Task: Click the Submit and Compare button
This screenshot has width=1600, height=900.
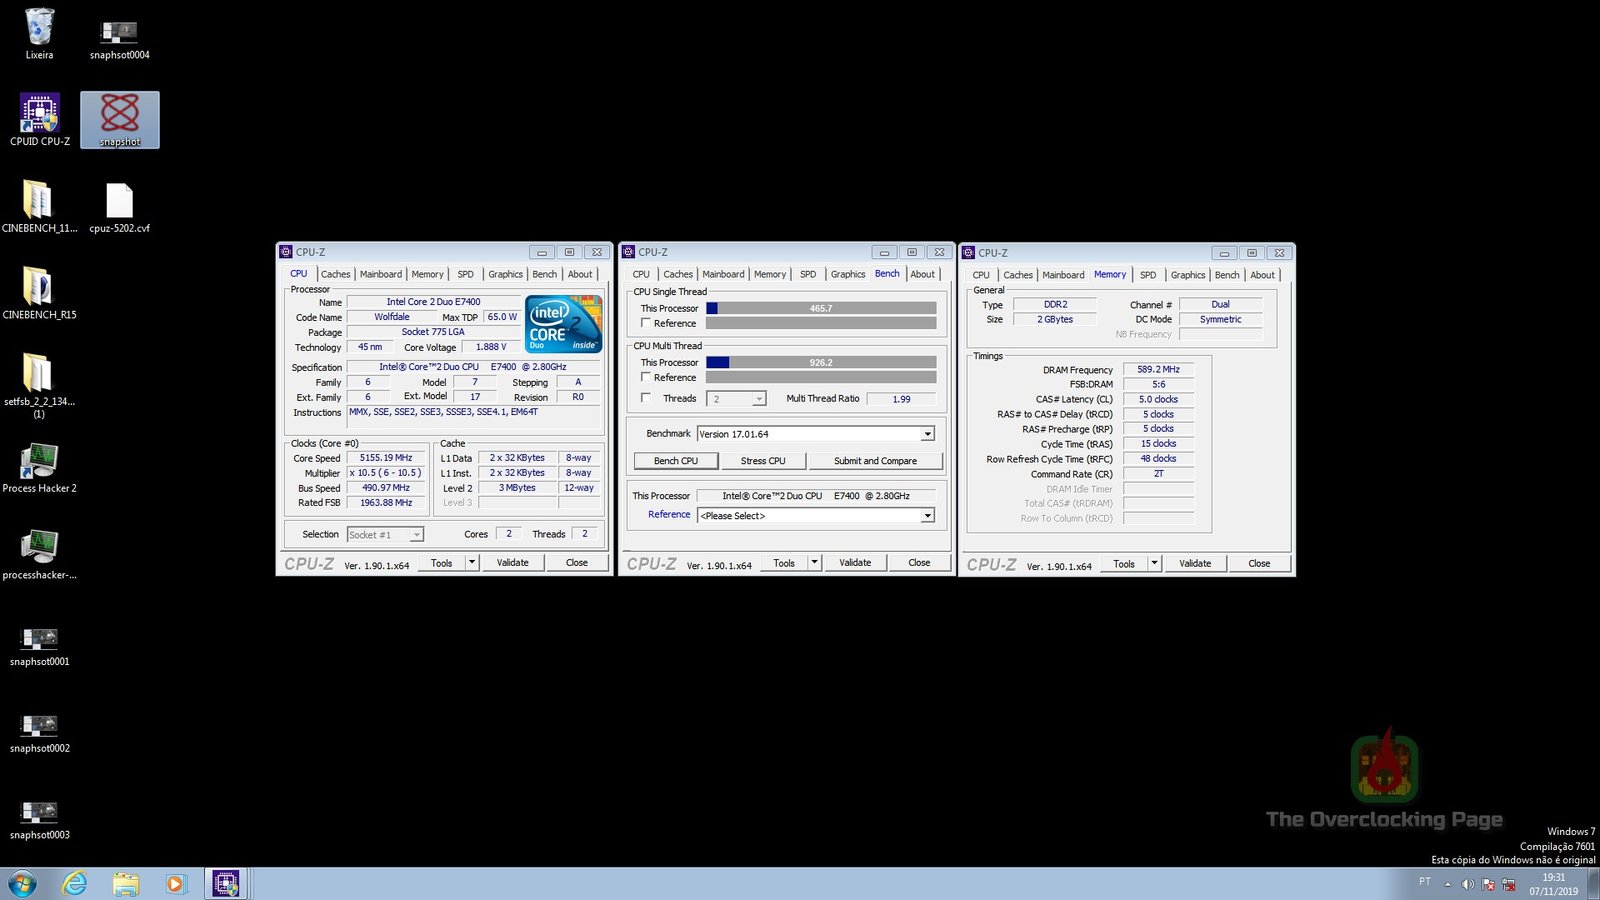Action: (875, 461)
